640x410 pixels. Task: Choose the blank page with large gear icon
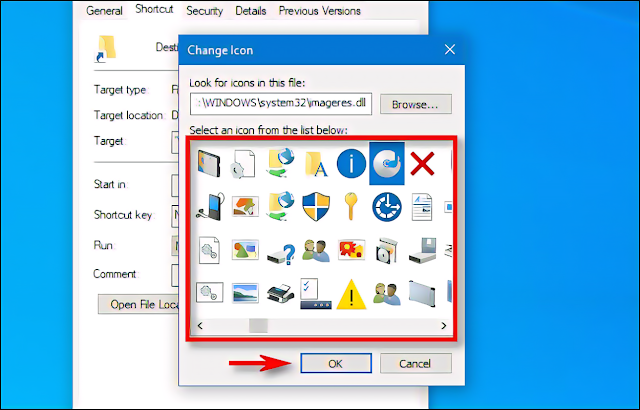[243, 164]
